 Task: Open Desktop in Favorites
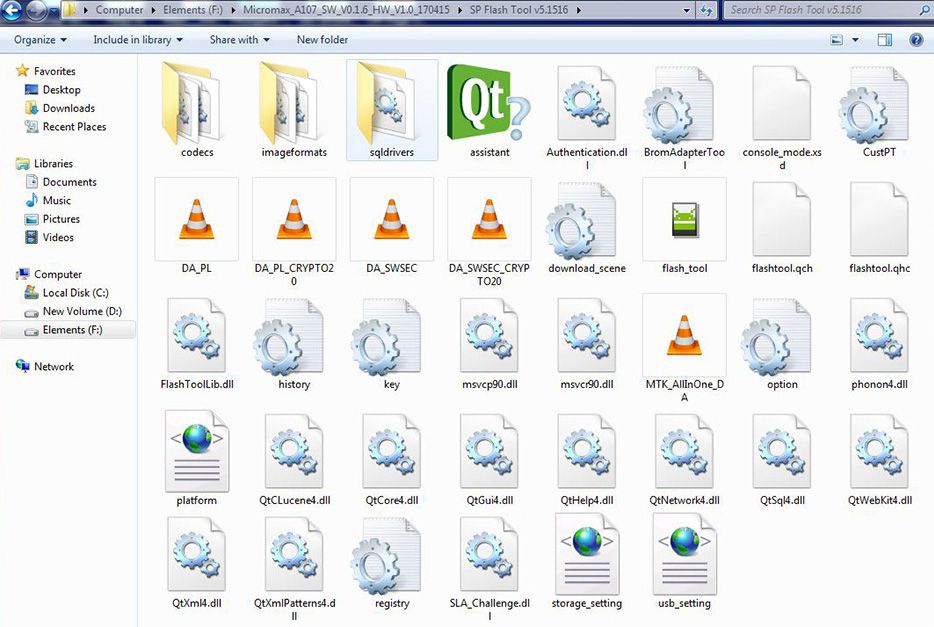(x=52, y=89)
